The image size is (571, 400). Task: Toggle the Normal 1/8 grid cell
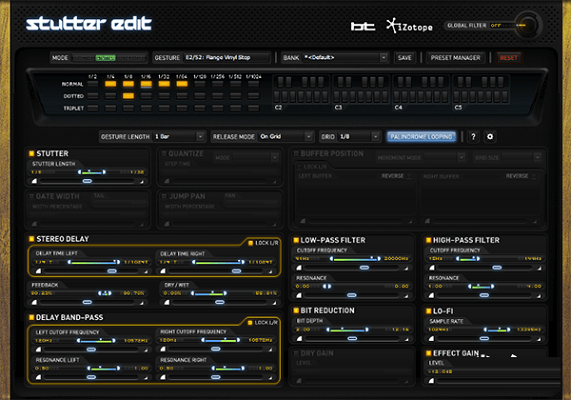click(128, 84)
